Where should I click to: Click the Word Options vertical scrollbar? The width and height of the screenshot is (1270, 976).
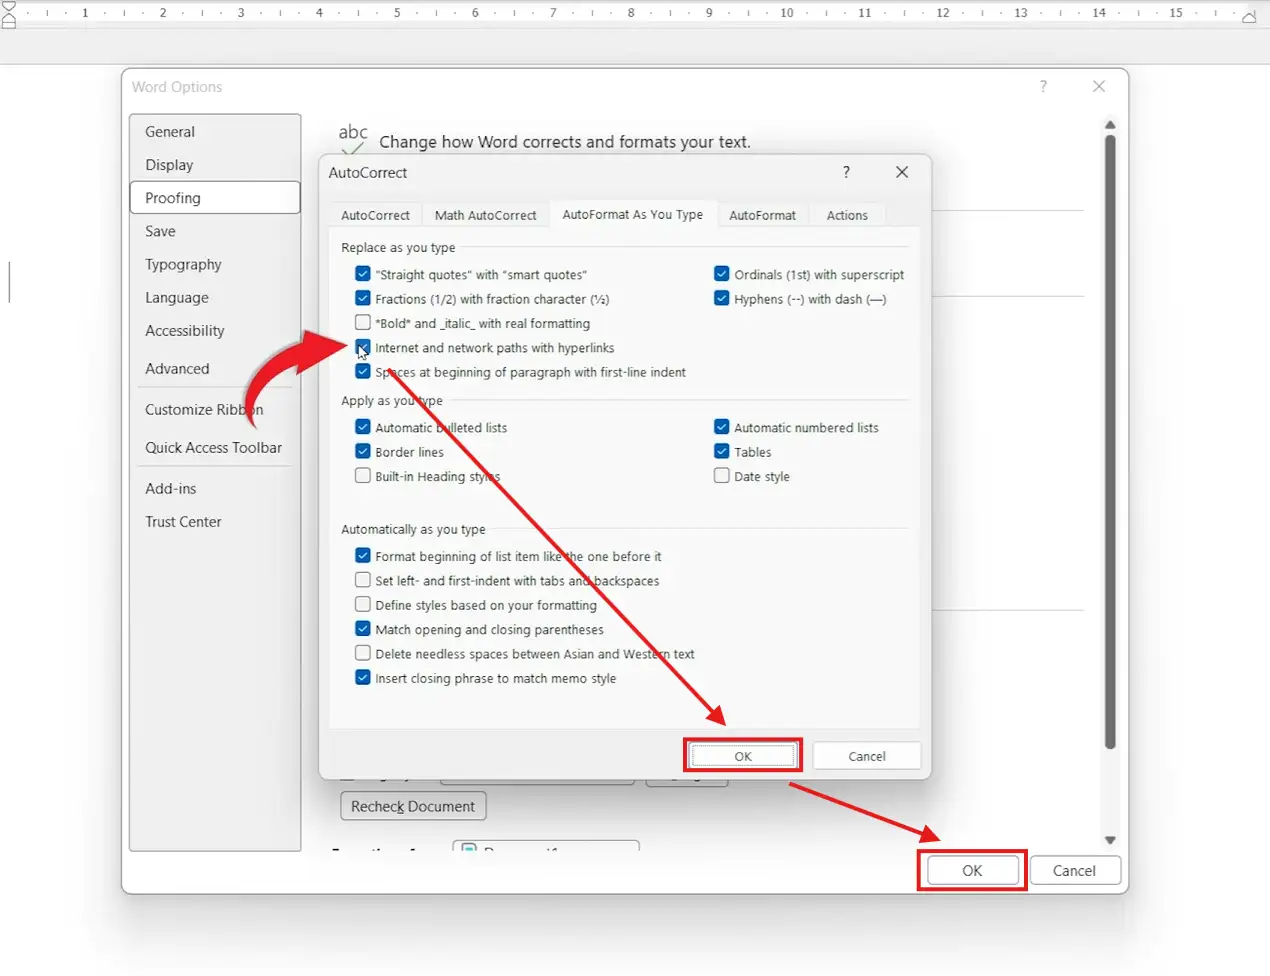1110,442
